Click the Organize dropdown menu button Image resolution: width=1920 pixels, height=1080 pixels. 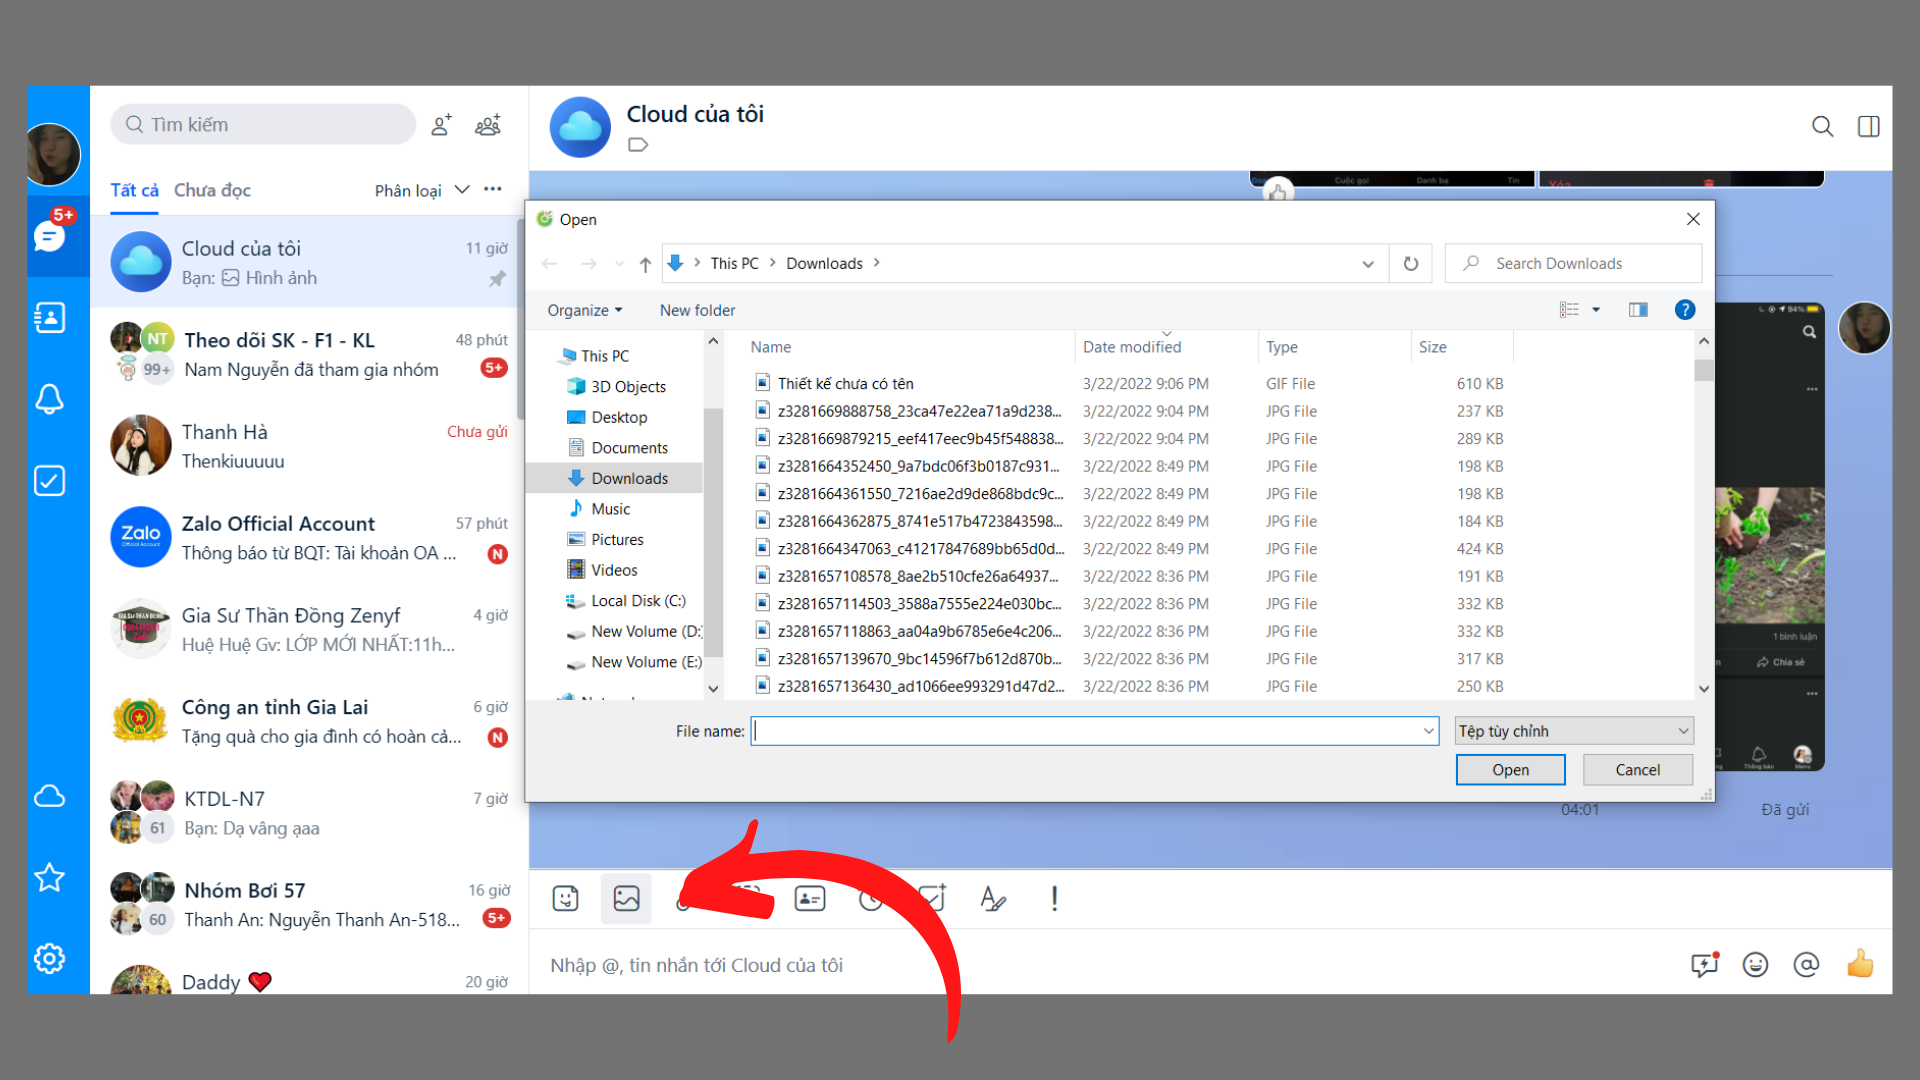(x=585, y=310)
